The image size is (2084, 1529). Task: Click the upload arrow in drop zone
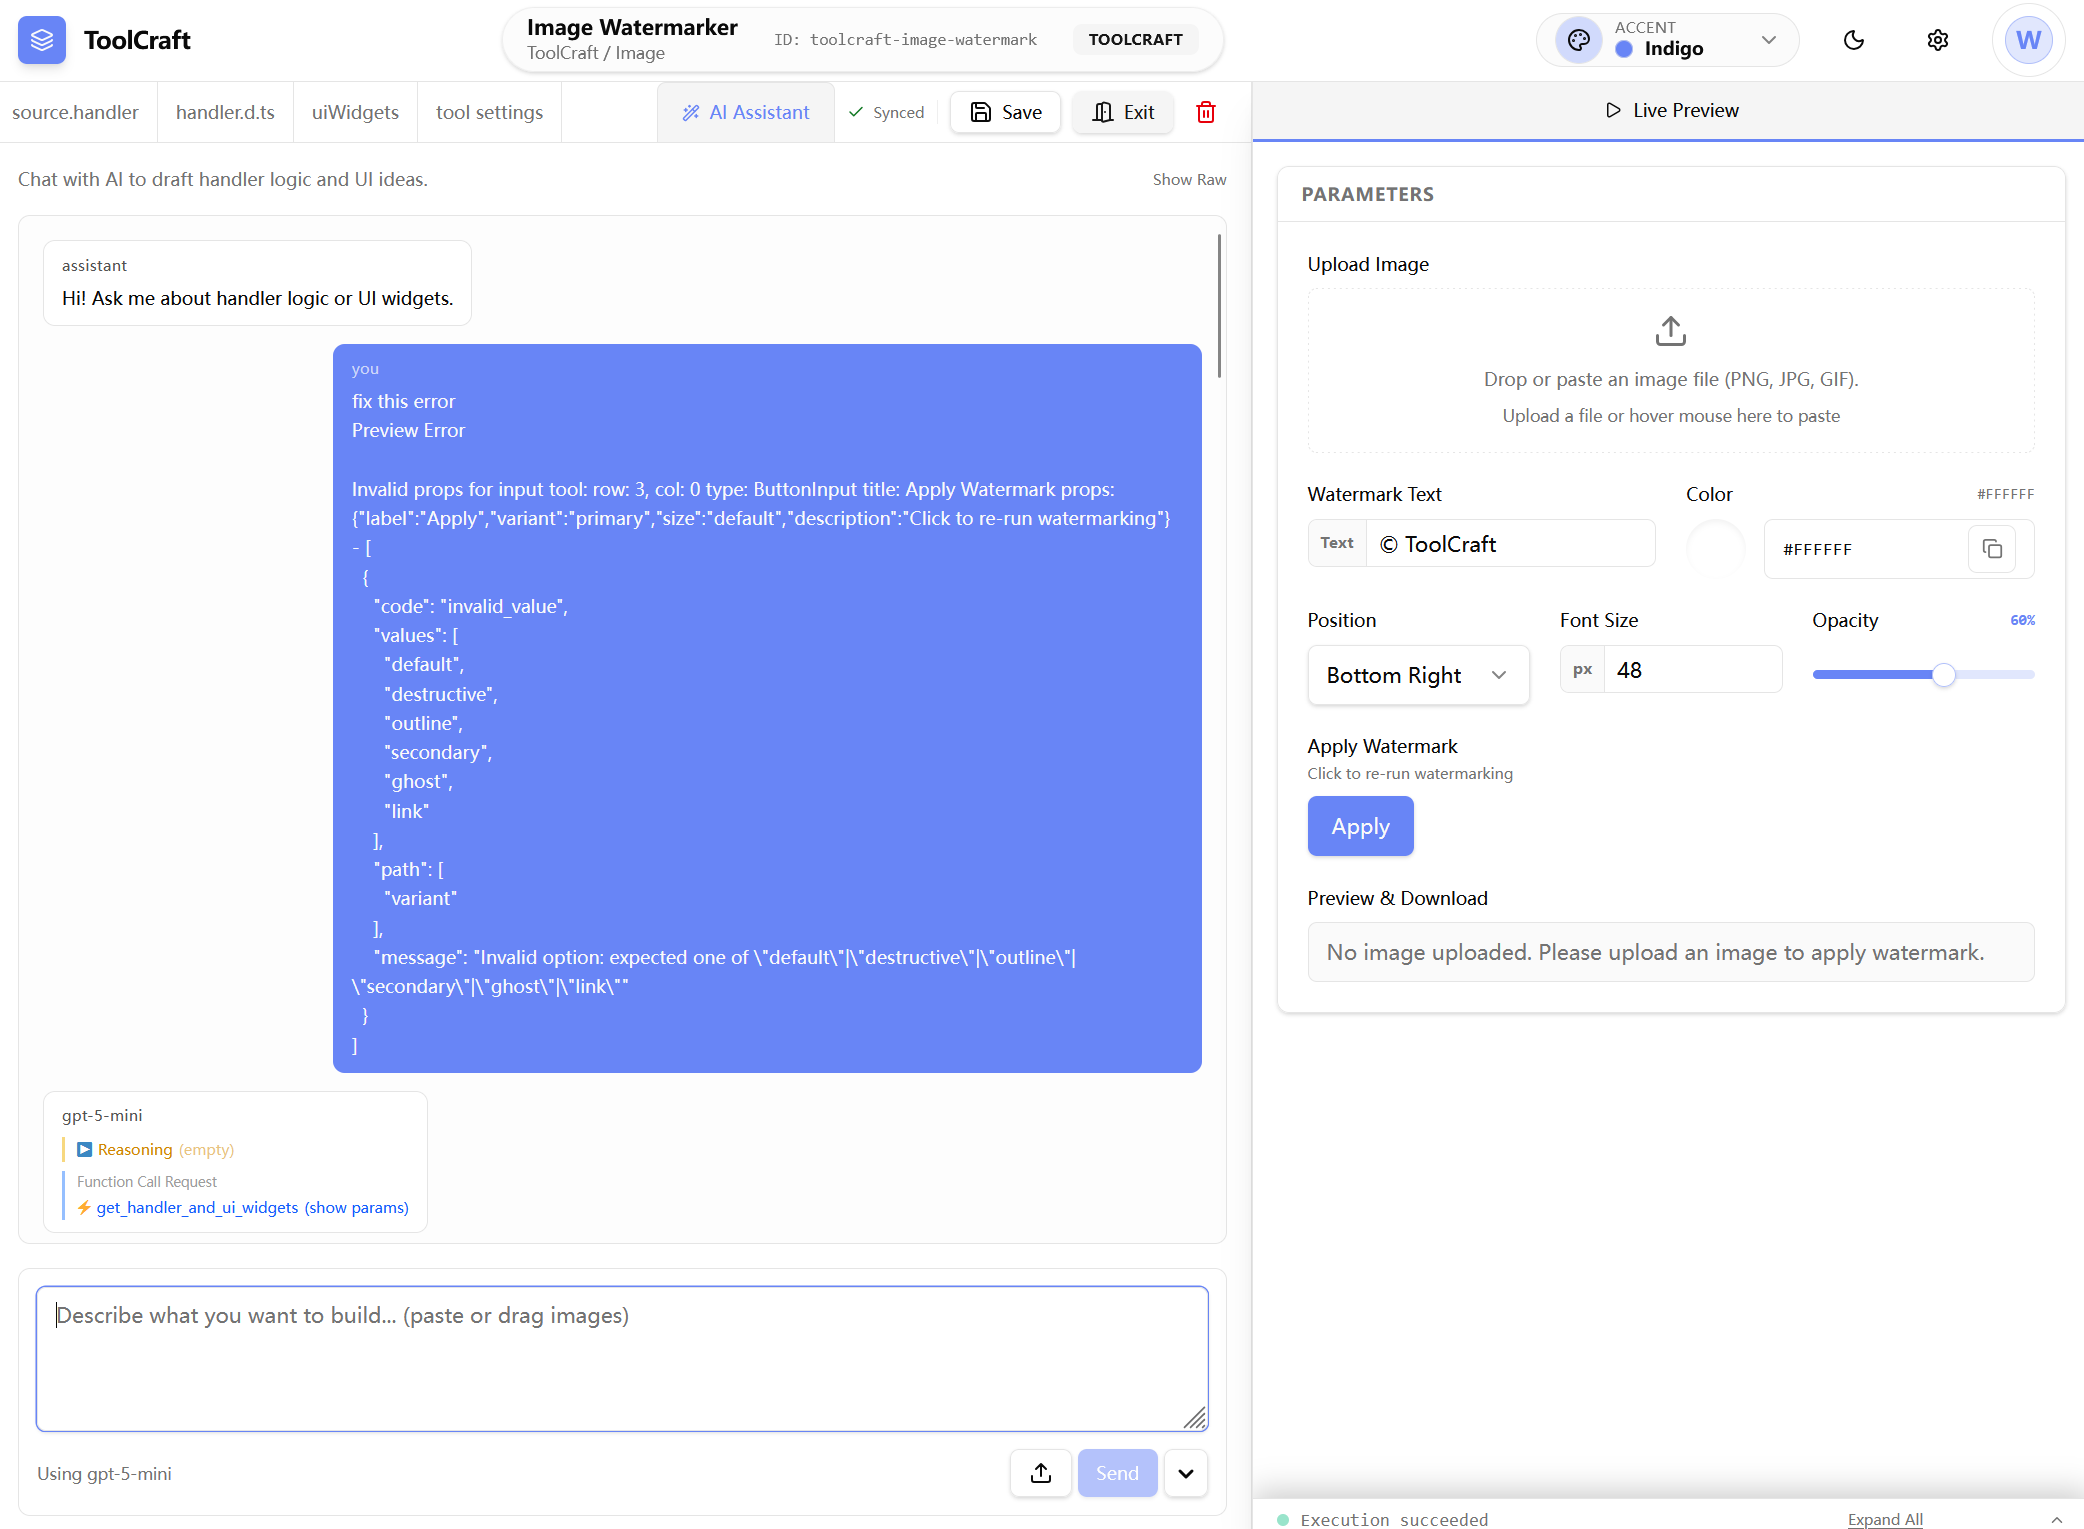click(1670, 331)
